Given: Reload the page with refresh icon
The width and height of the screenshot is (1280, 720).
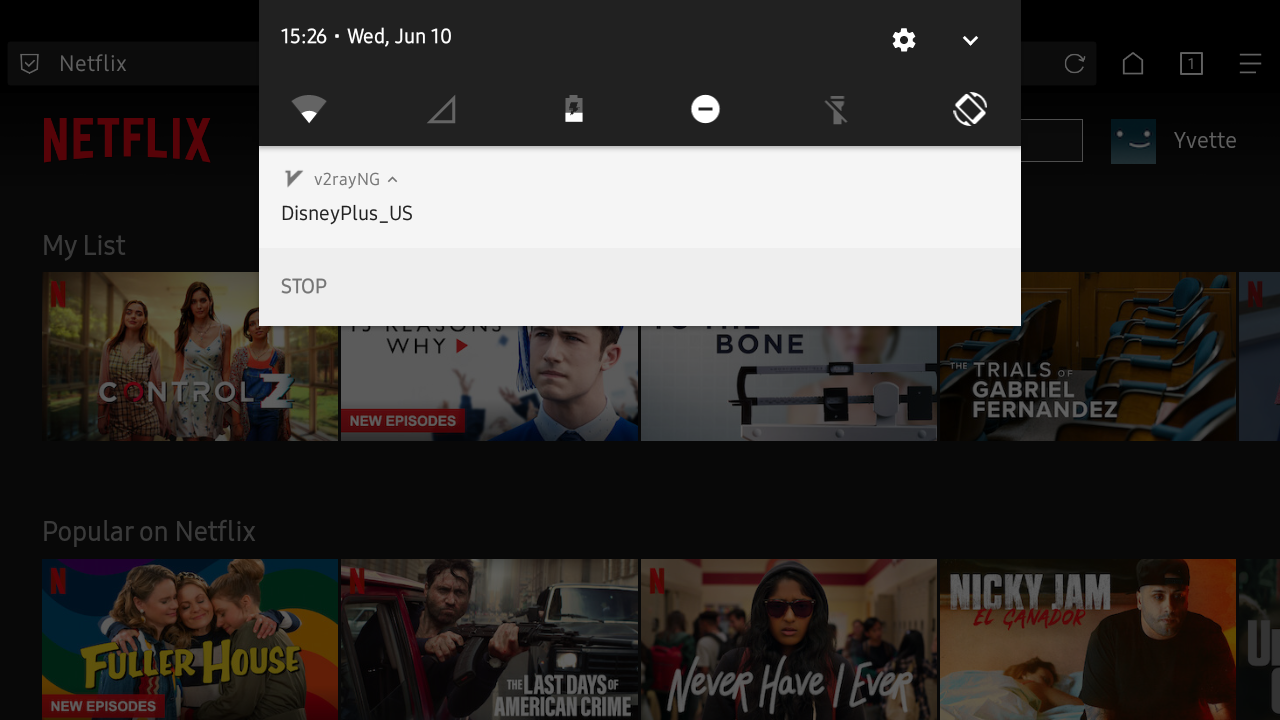Looking at the screenshot, I should point(1075,64).
